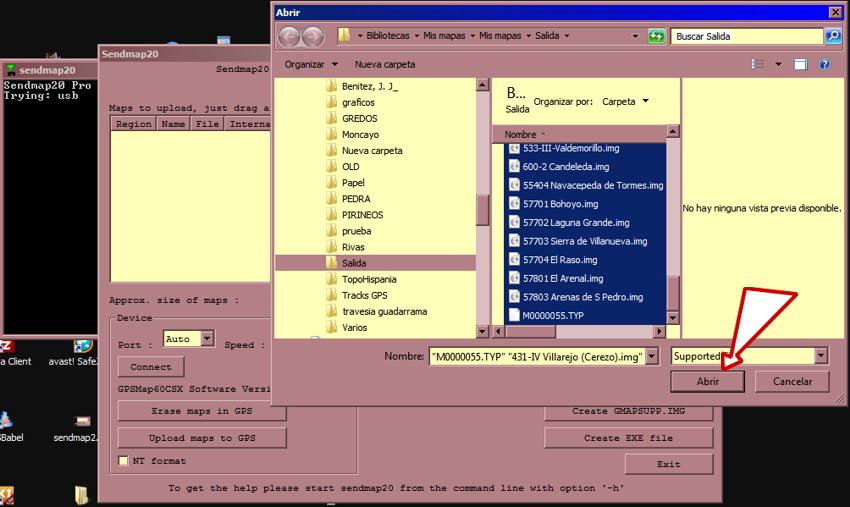Click the Nombre filename input field
This screenshot has height=507, width=850.
[x=537, y=356]
